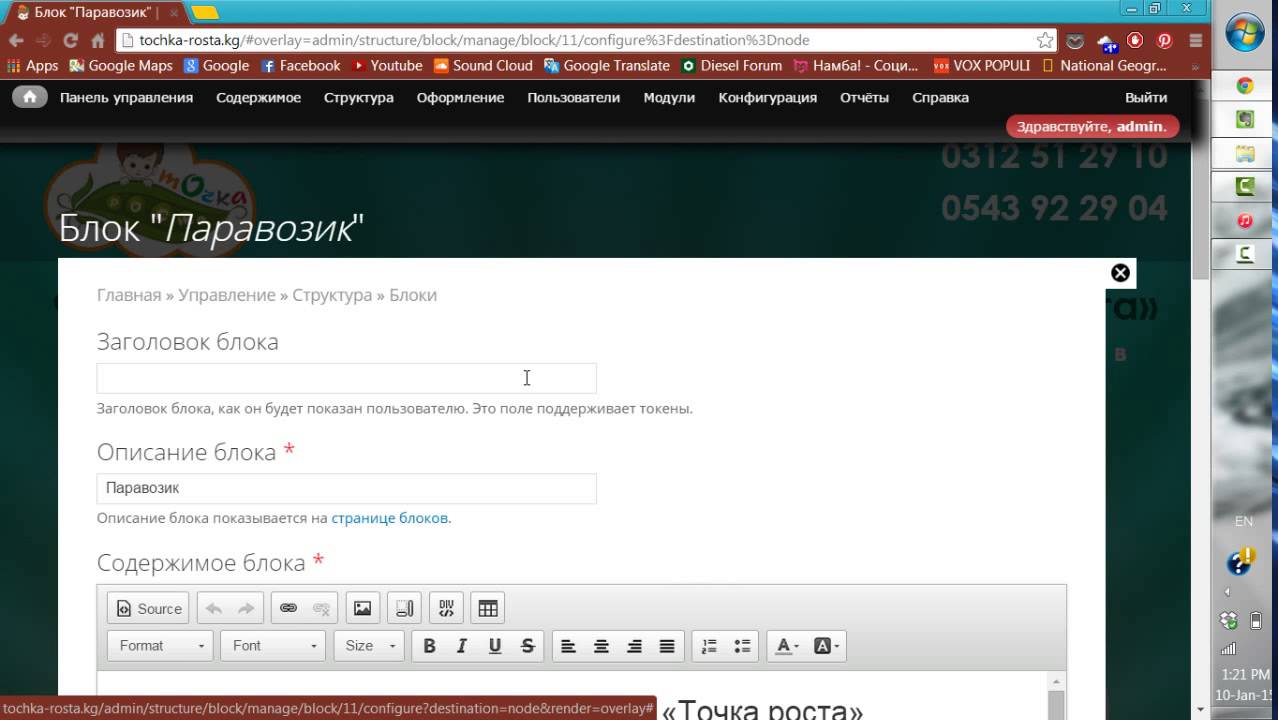The image size is (1278, 720).
Task: Insert numbered list
Action: coord(709,646)
